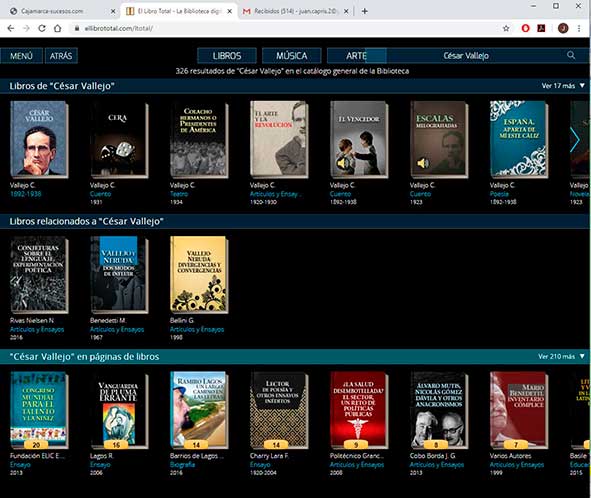
Task: Click Artículos y Ensayos under Benedetti M.
Action: pyautogui.click(x=117, y=329)
